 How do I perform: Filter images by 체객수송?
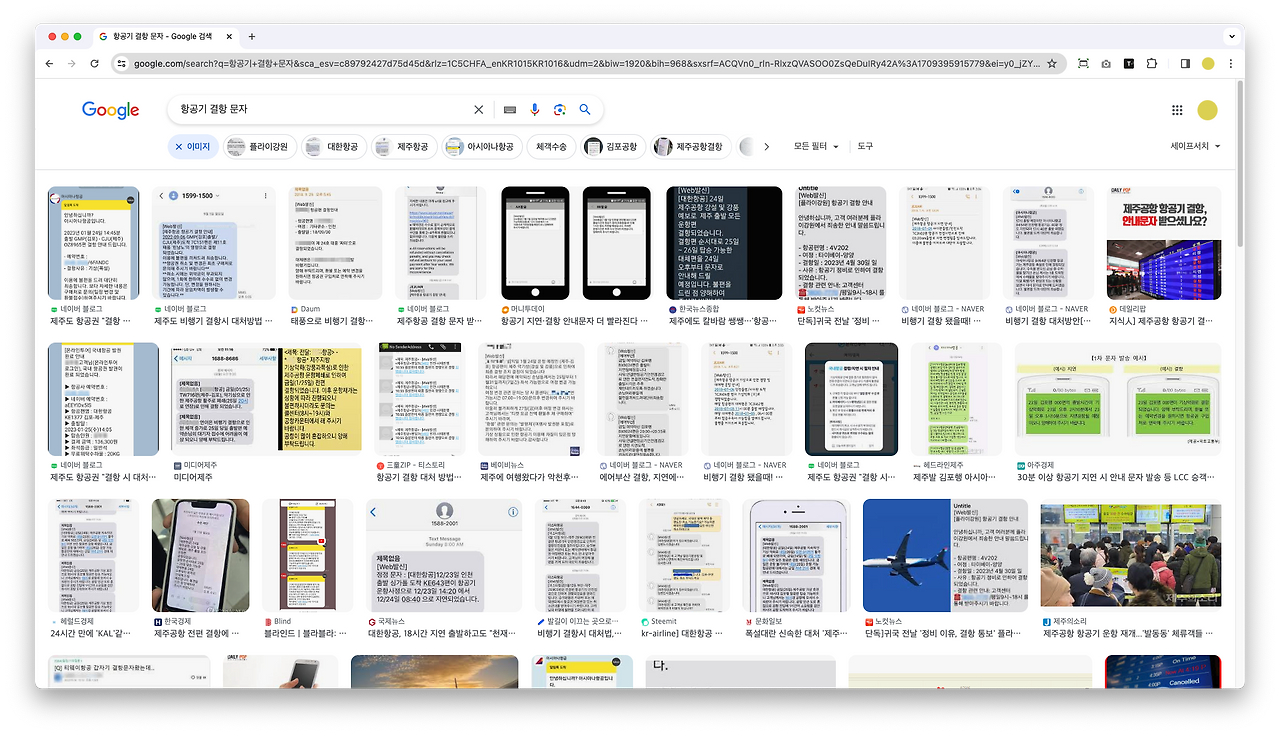(x=551, y=146)
